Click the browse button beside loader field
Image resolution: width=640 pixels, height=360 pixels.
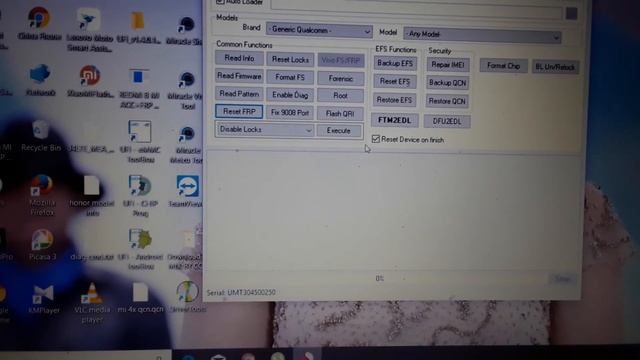(571, 13)
